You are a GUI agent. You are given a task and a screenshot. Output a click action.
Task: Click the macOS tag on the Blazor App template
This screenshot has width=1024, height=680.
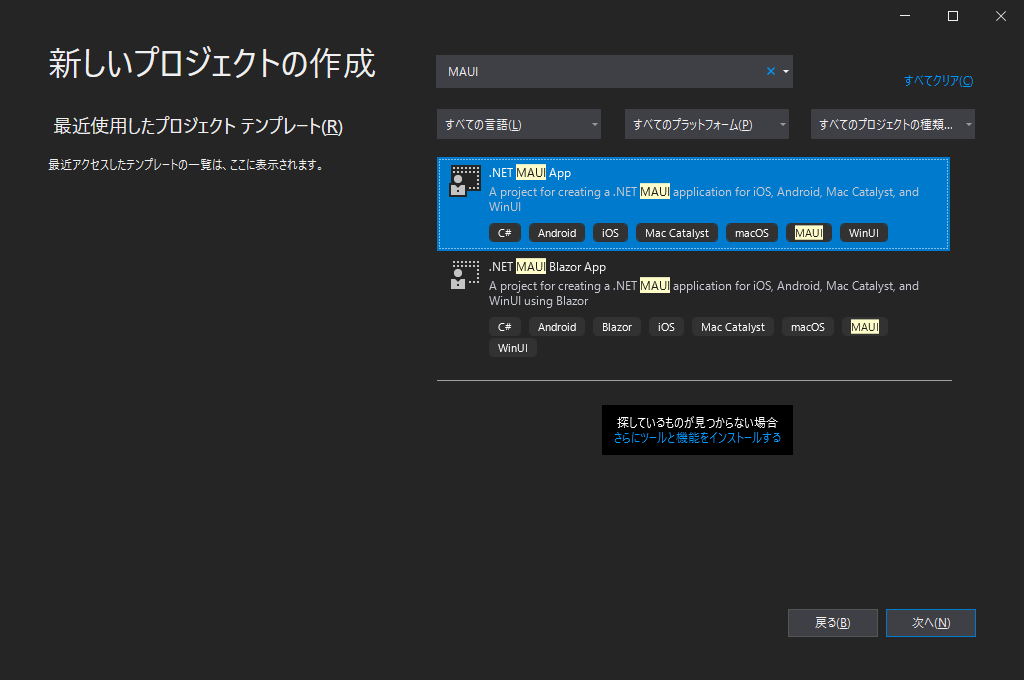pyautogui.click(x=807, y=326)
